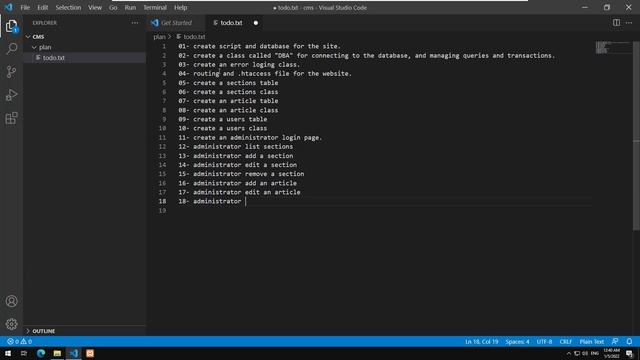The height and width of the screenshot is (360, 640).
Task: Open the Explorer view in activity bar
Action: click(11, 27)
